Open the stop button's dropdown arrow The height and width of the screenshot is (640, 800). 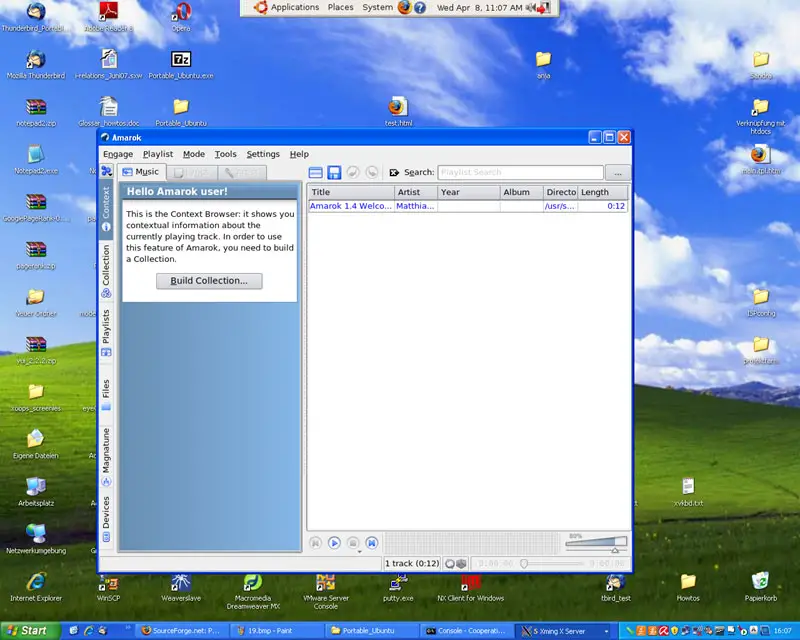coord(359,552)
